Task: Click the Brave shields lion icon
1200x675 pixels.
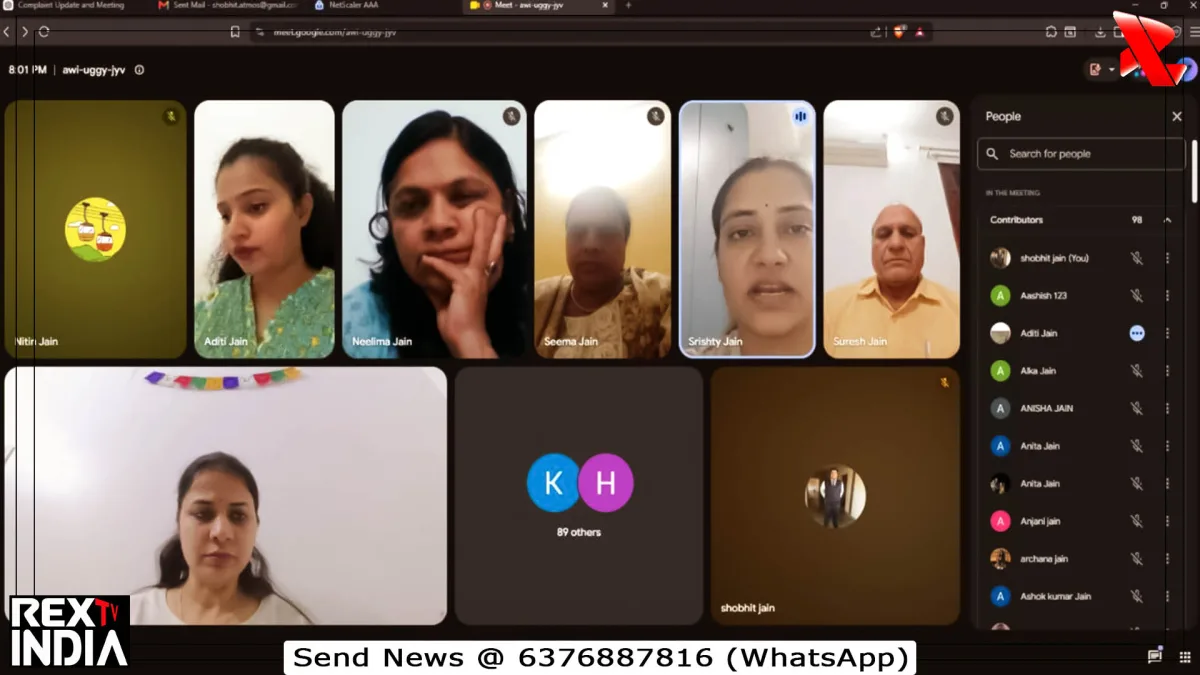Action: [898, 32]
